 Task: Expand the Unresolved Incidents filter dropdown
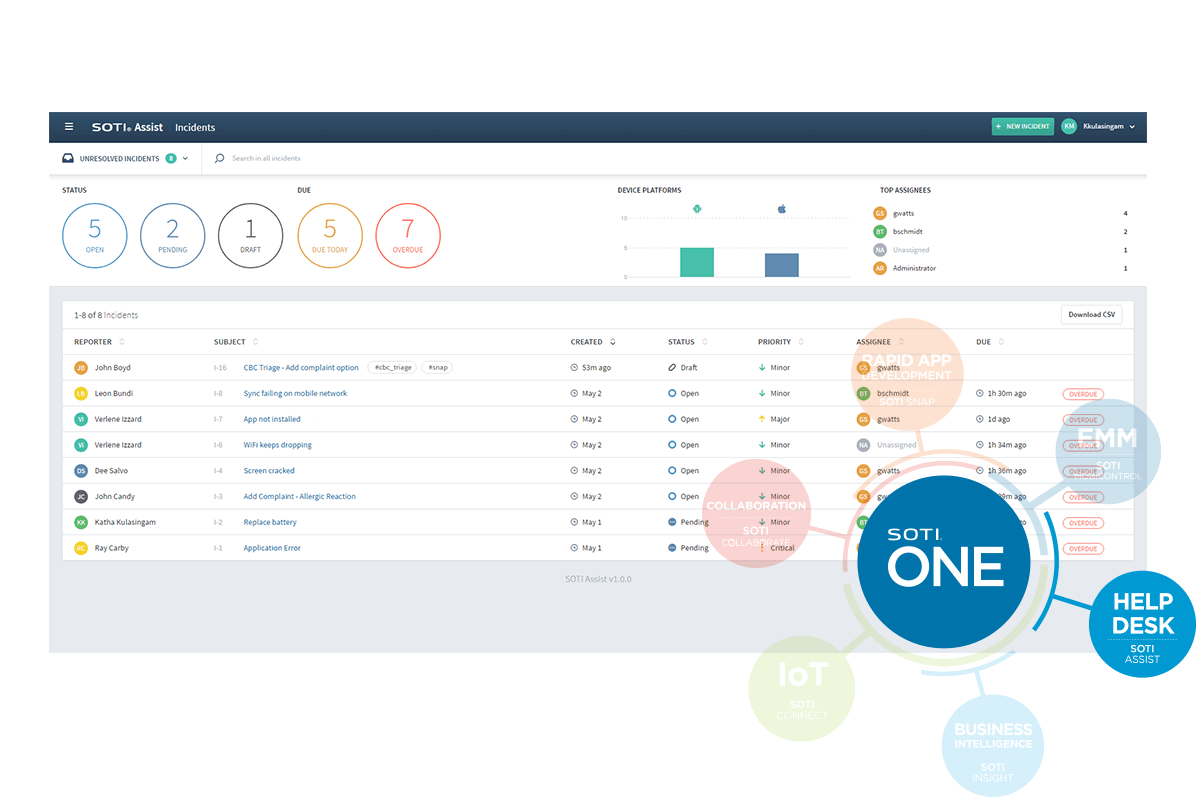(x=185, y=158)
